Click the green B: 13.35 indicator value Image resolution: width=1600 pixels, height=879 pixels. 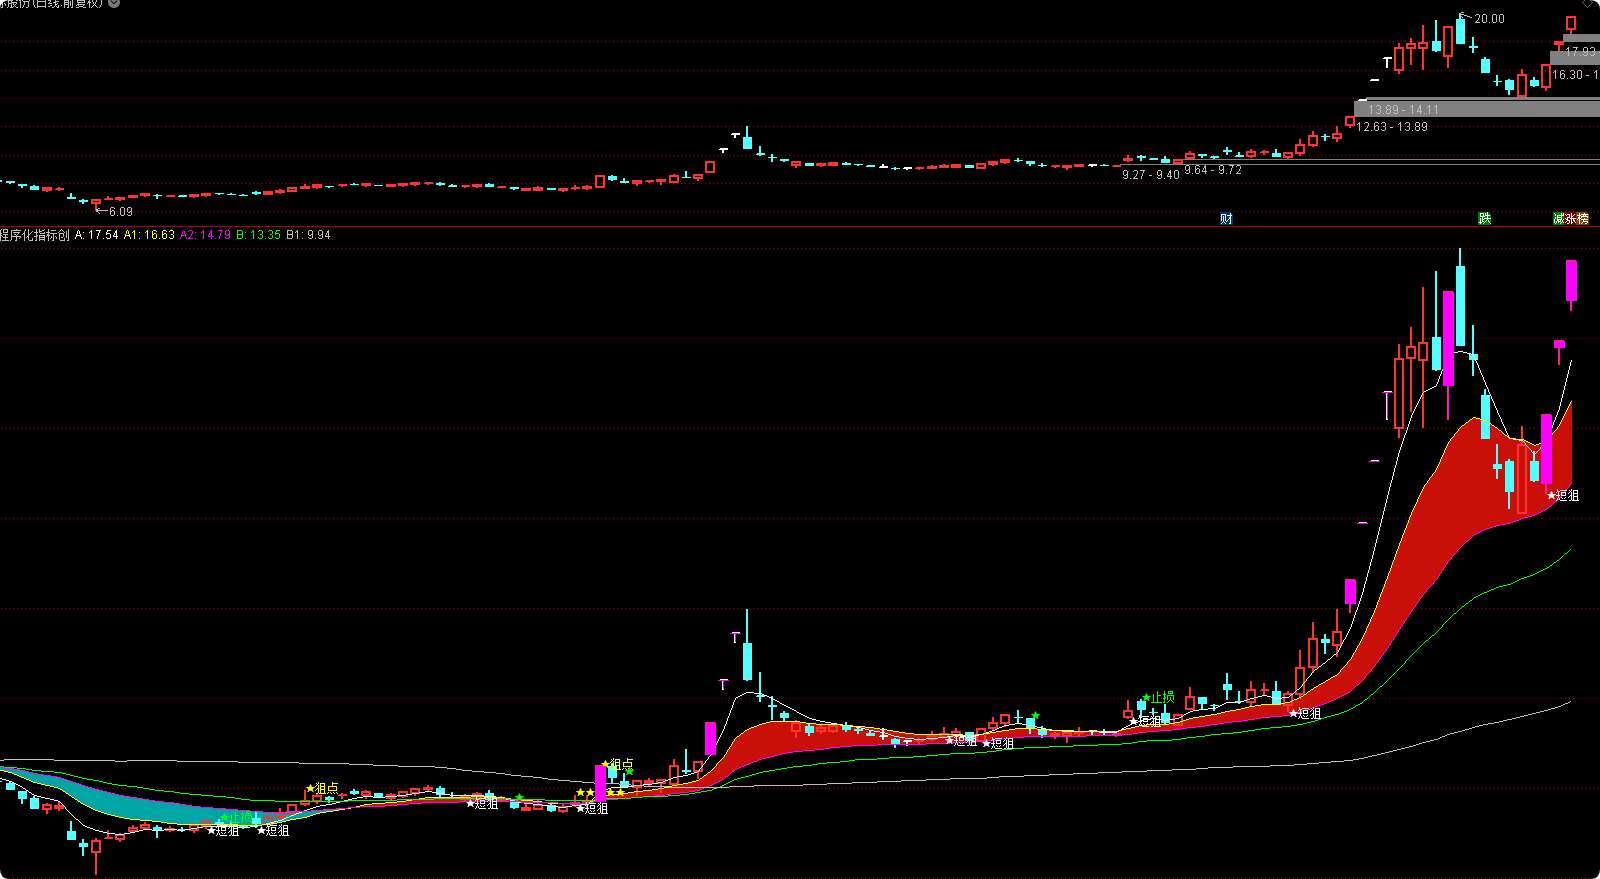point(258,235)
